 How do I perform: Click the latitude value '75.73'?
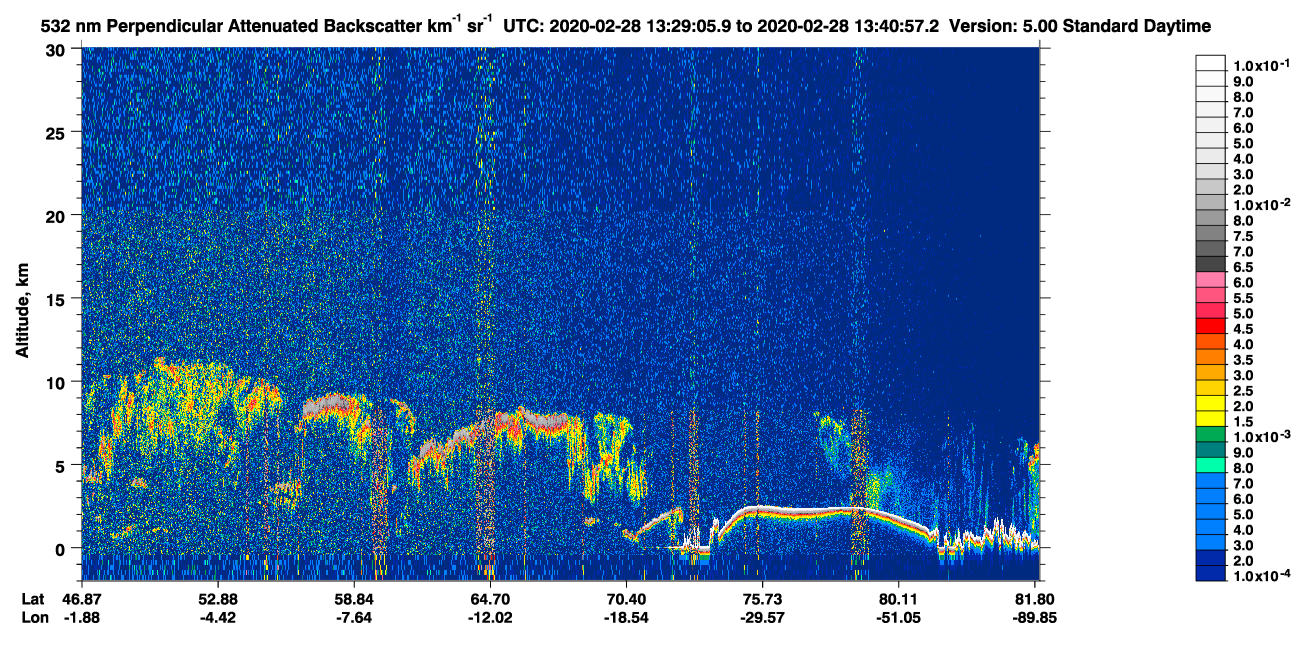click(x=762, y=598)
